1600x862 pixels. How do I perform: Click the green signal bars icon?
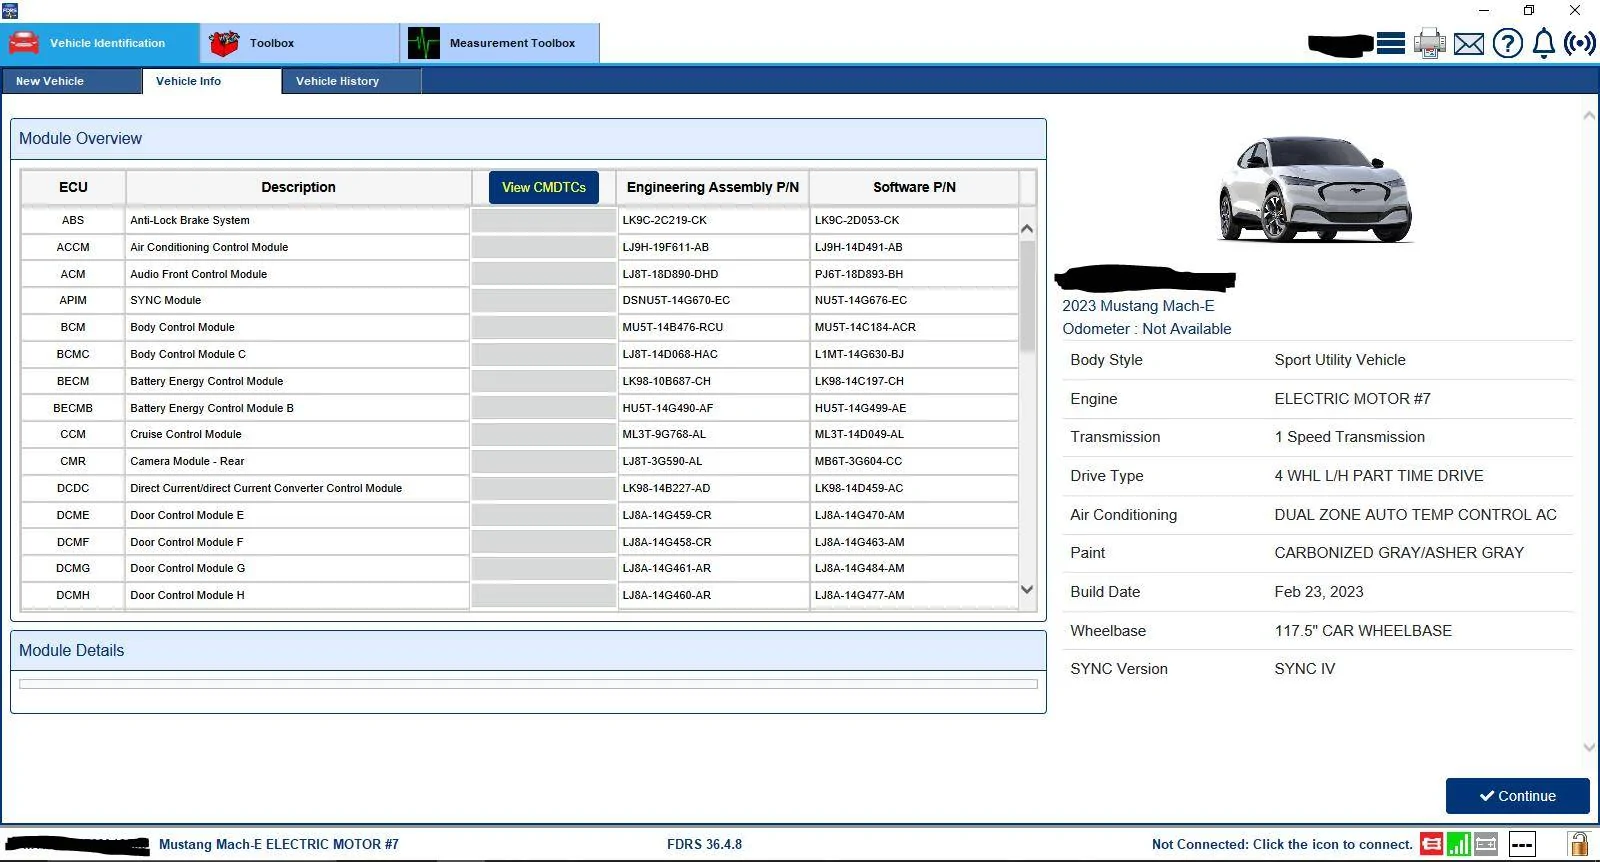pyautogui.click(x=1459, y=844)
